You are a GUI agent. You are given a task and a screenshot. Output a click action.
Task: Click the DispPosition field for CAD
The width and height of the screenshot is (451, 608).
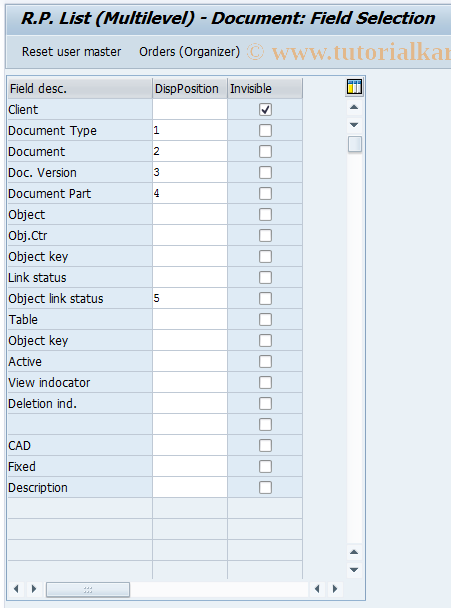(x=190, y=446)
